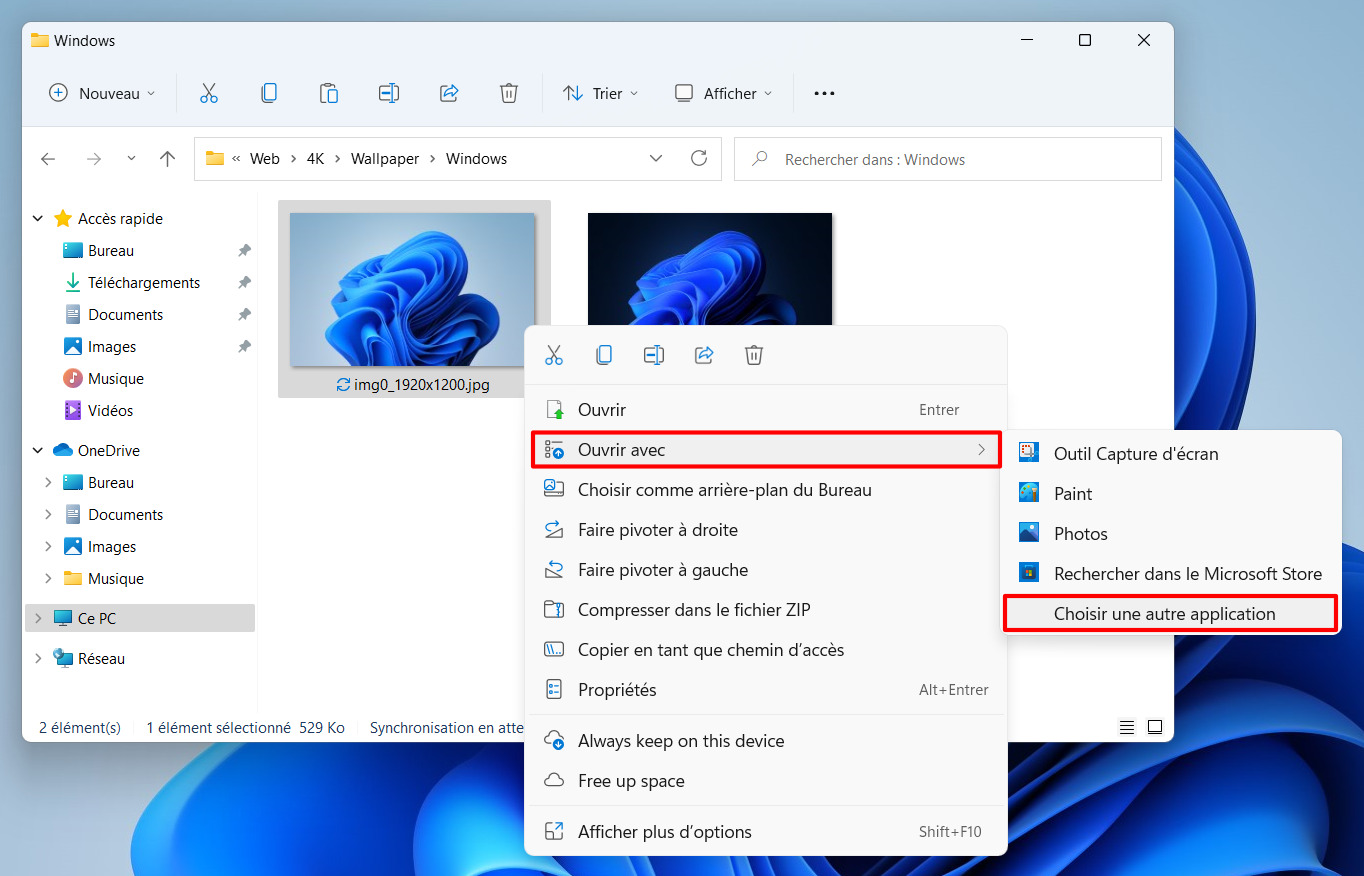Image resolution: width=1364 pixels, height=876 pixels.
Task: Click the Cut icon in the Explorer toolbar
Action: pyautogui.click(x=209, y=93)
